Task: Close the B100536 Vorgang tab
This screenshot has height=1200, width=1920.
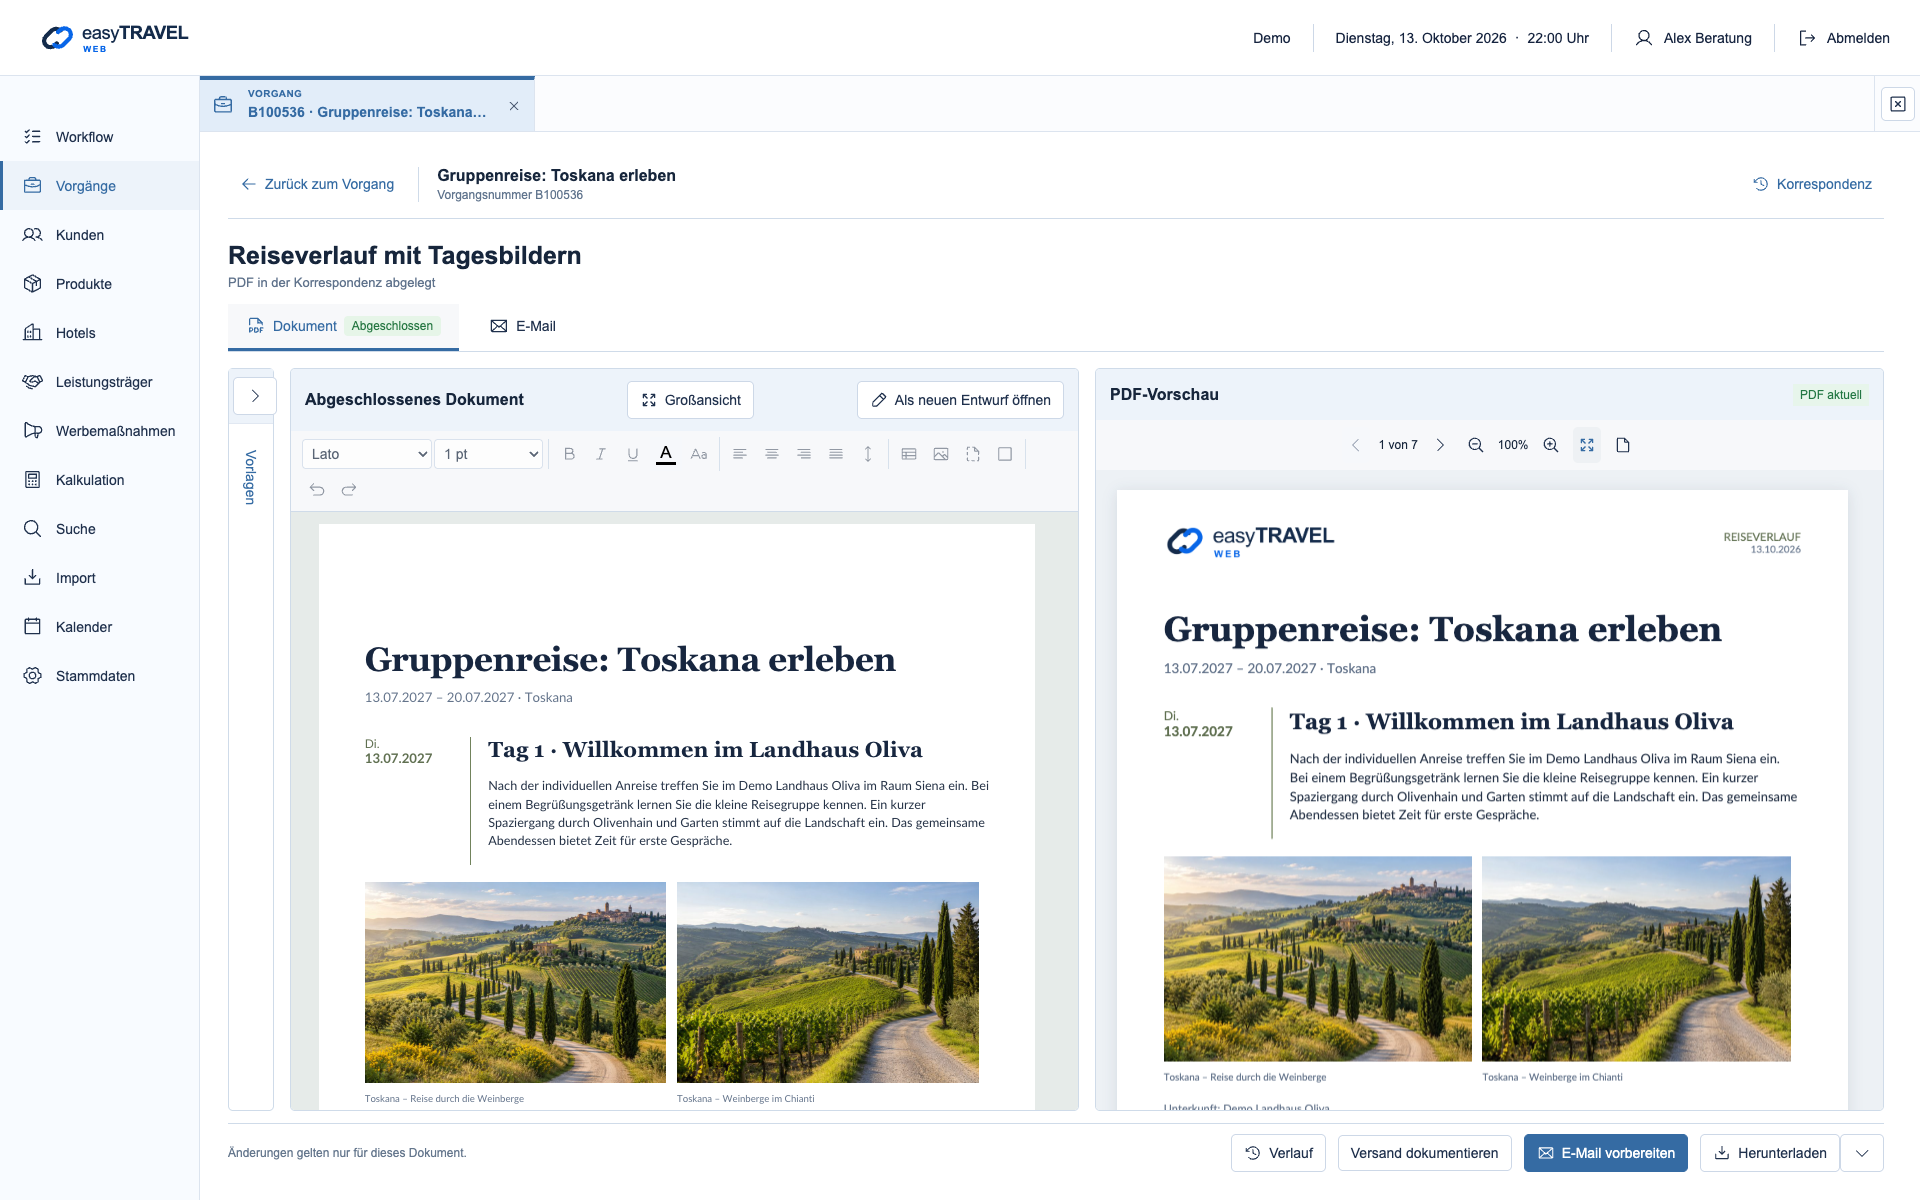Action: [514, 106]
